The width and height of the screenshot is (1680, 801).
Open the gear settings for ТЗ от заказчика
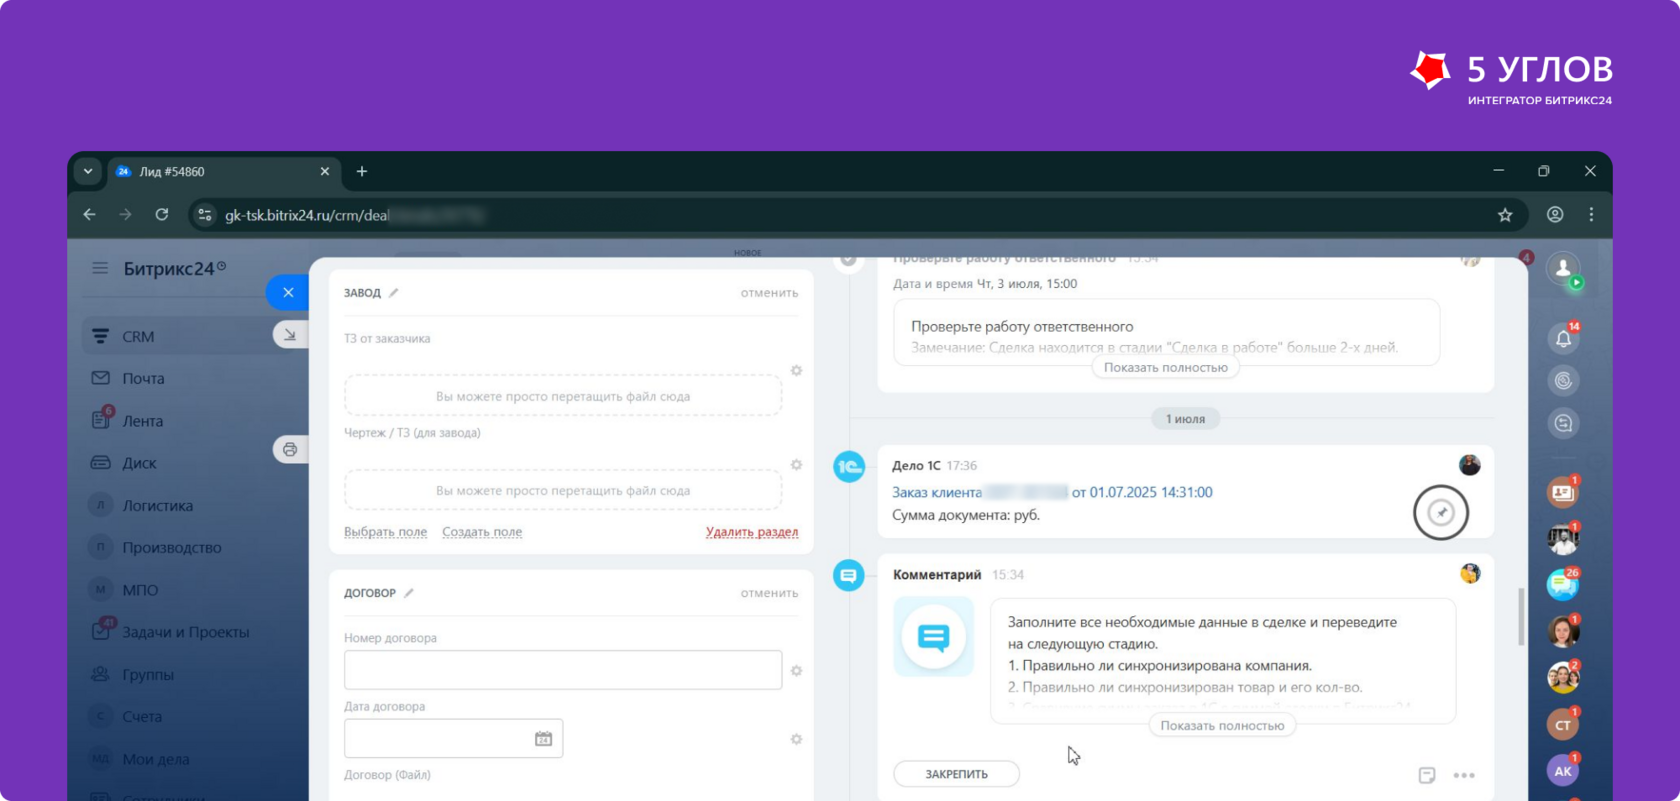pyautogui.click(x=797, y=370)
